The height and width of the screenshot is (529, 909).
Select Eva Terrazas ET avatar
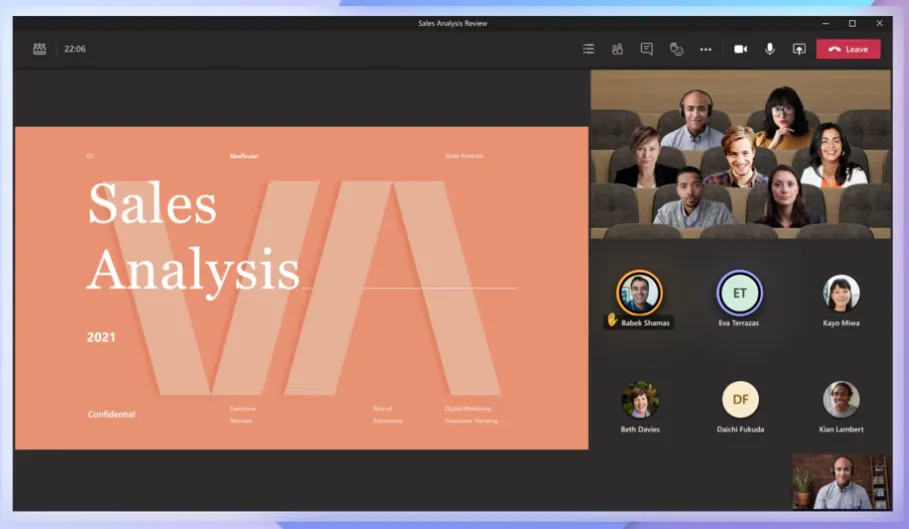click(739, 293)
